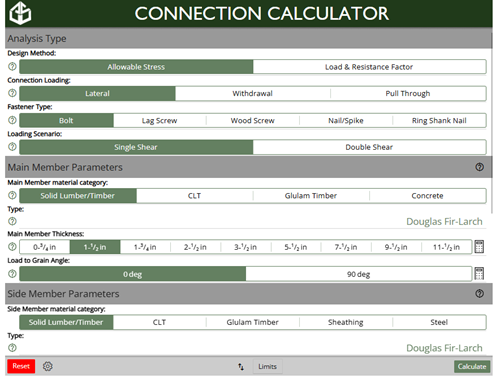
Task: Open help for Main Member Parameters section
Action: 479,167
